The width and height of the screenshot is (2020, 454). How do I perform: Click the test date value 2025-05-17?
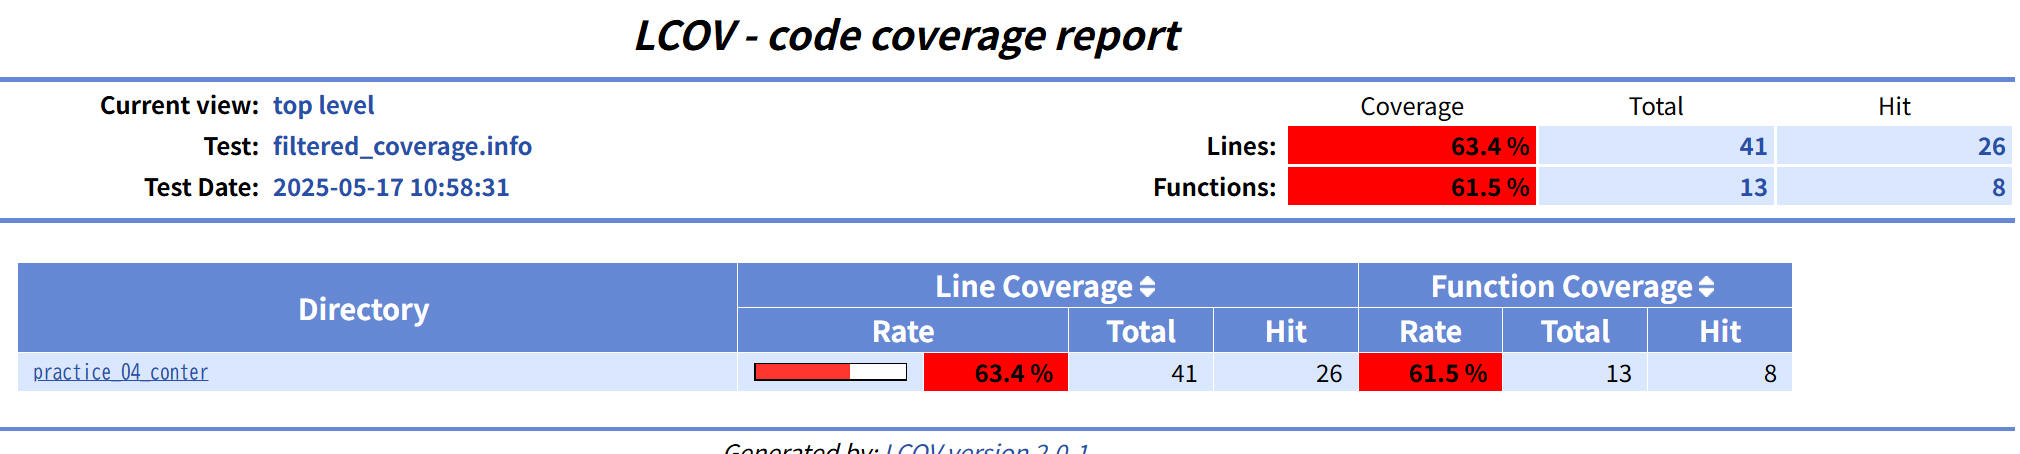click(391, 187)
